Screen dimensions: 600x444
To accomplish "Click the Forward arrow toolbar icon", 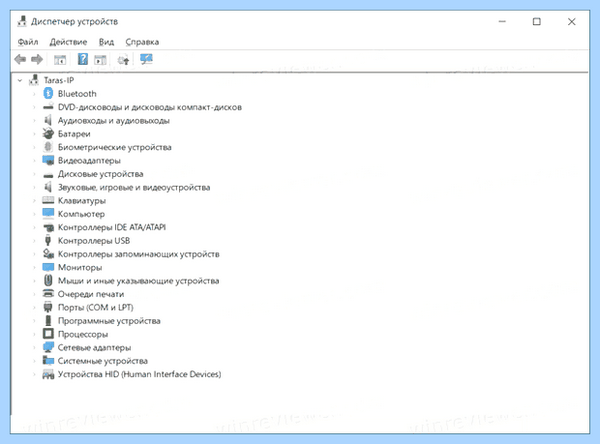I will coord(37,59).
